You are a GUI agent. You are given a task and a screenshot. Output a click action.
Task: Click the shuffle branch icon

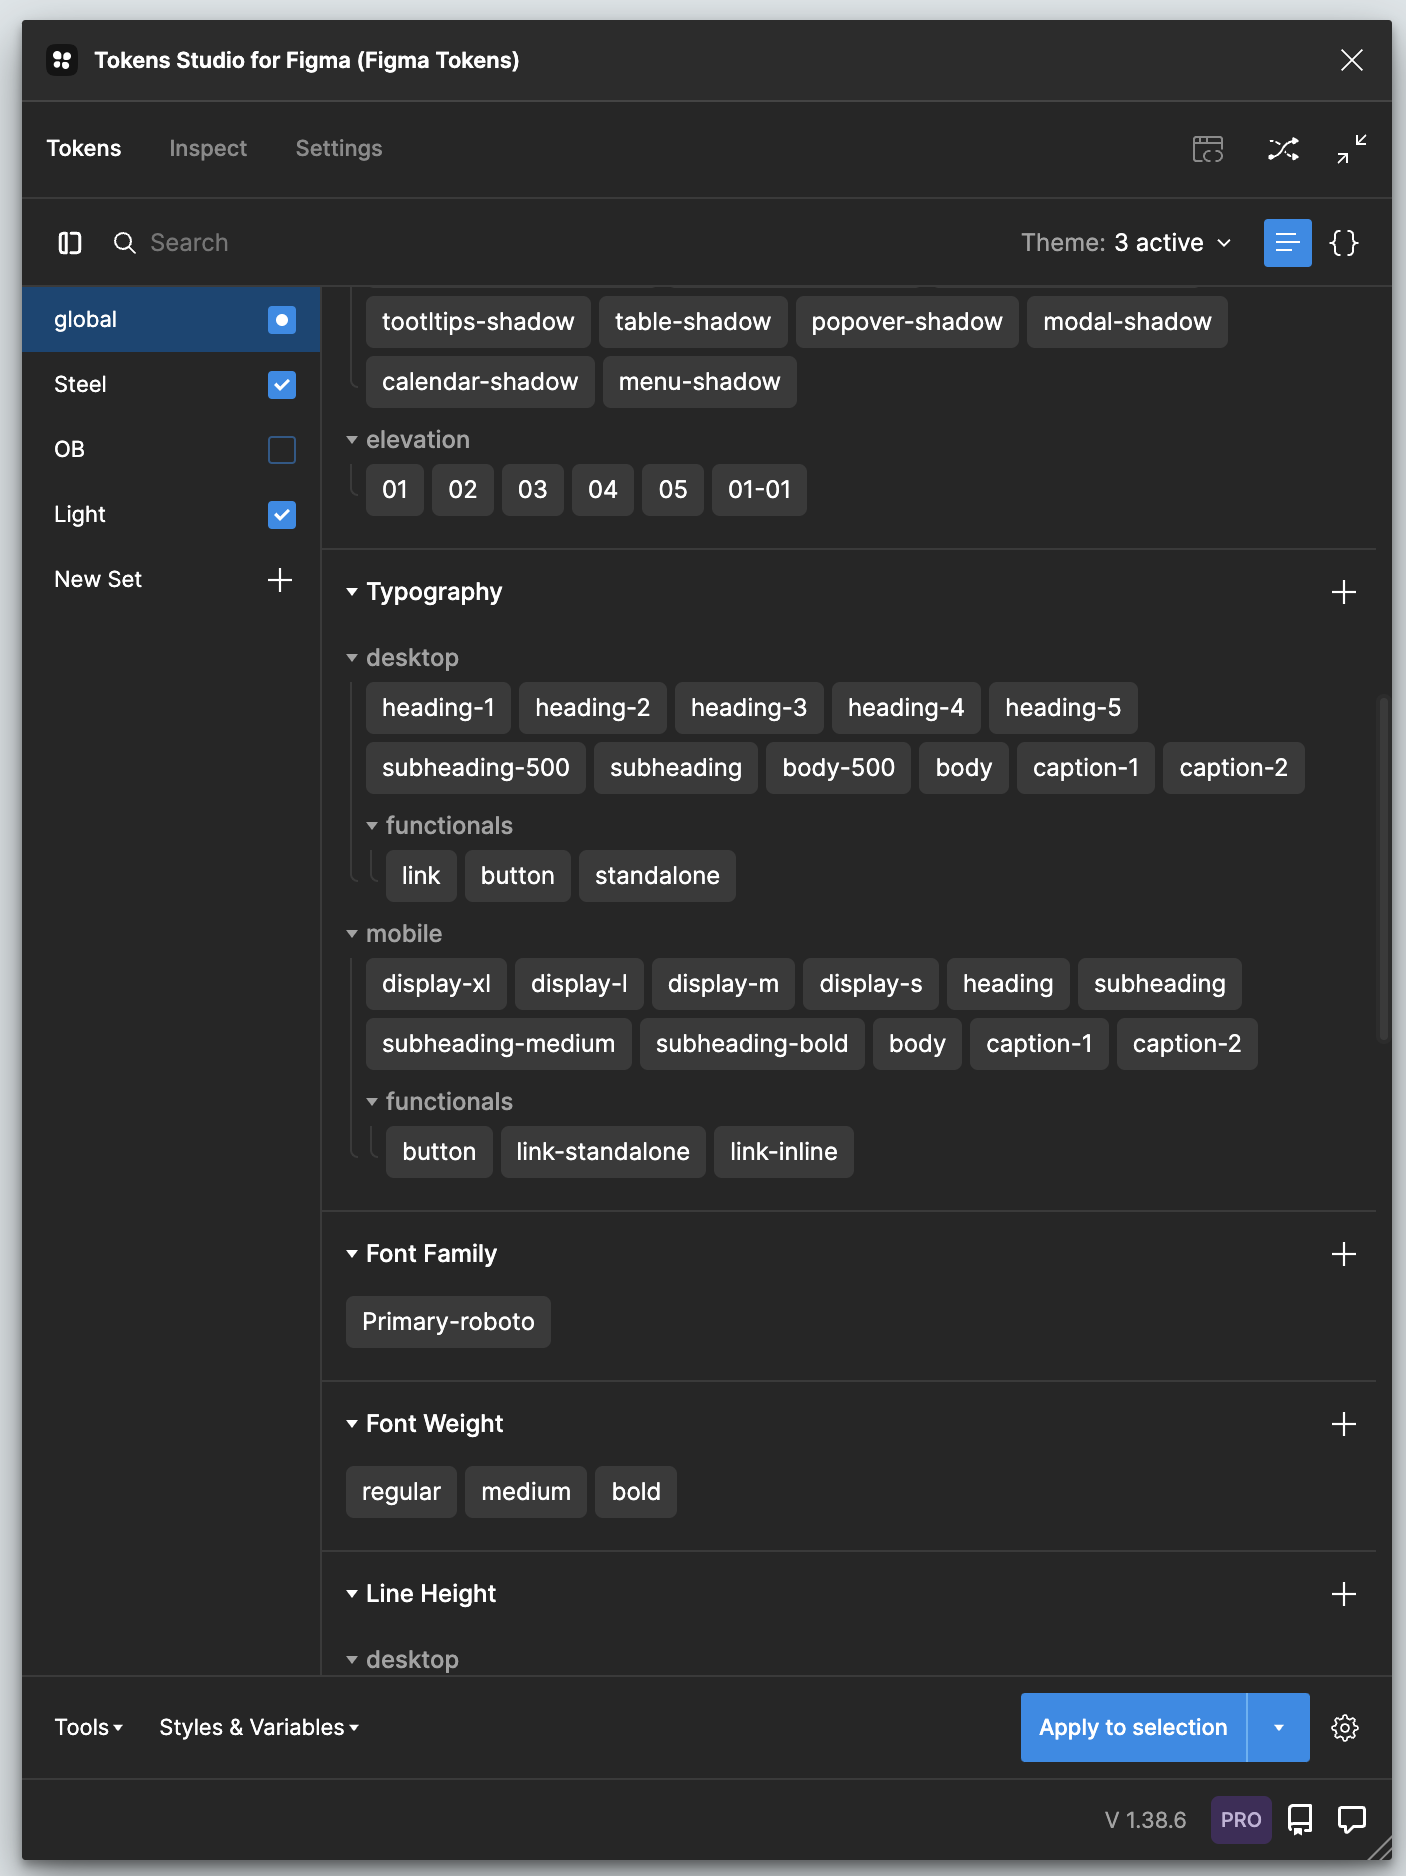1284,149
